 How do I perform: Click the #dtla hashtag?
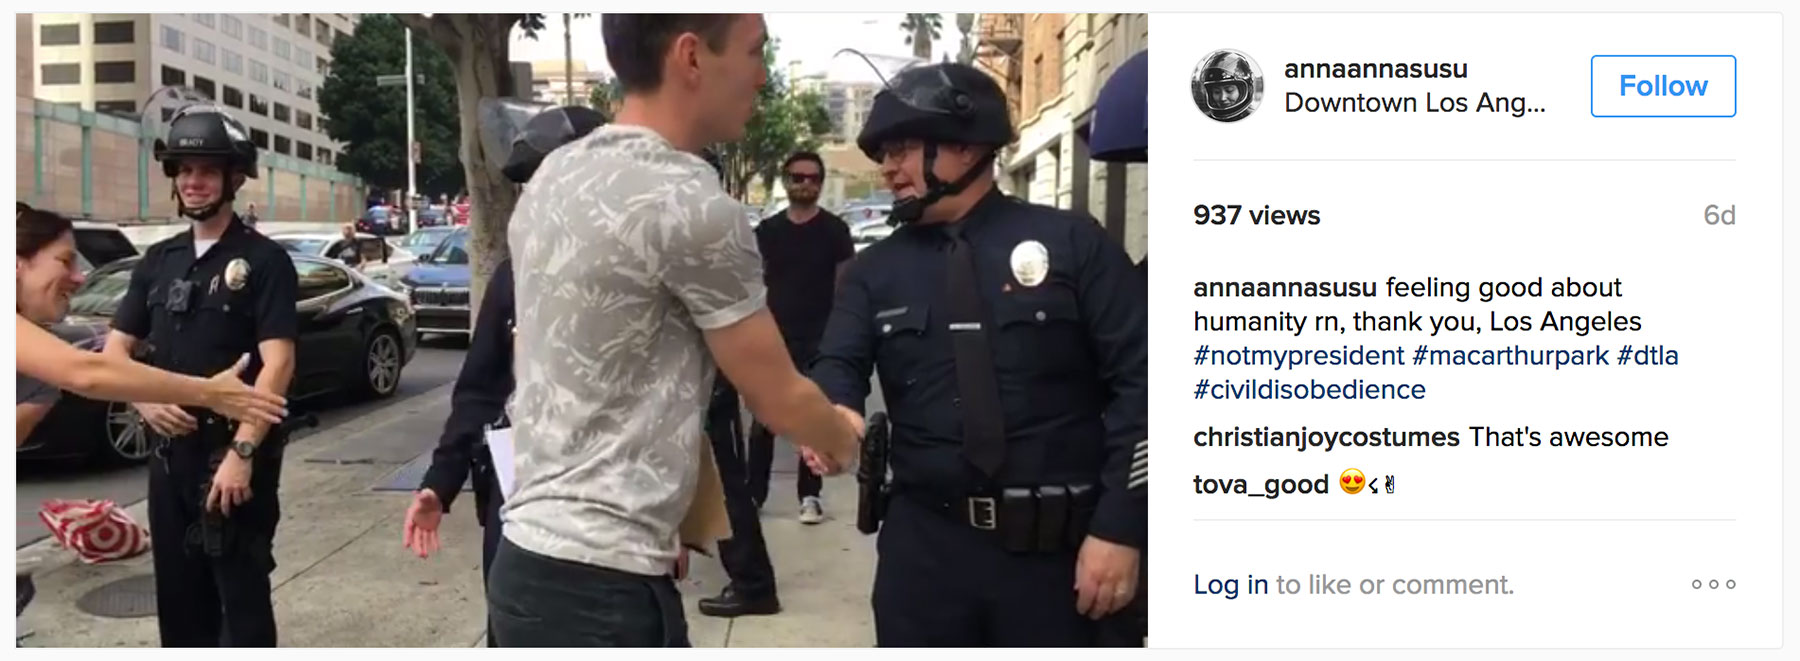pyautogui.click(x=1647, y=356)
